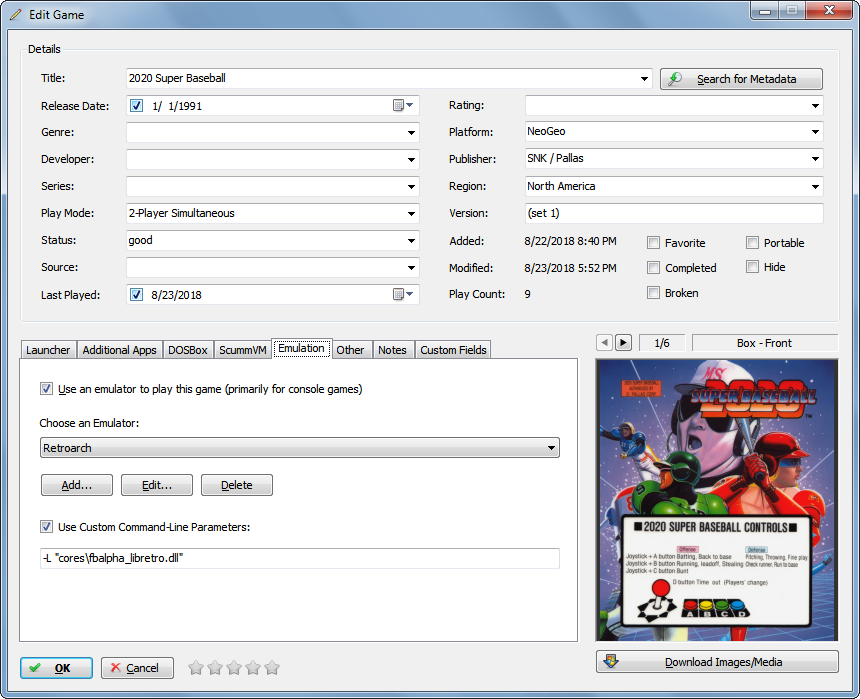The image size is (860, 699).
Task: Open the Platform dropdown showing NeoGeo
Action: pos(816,132)
